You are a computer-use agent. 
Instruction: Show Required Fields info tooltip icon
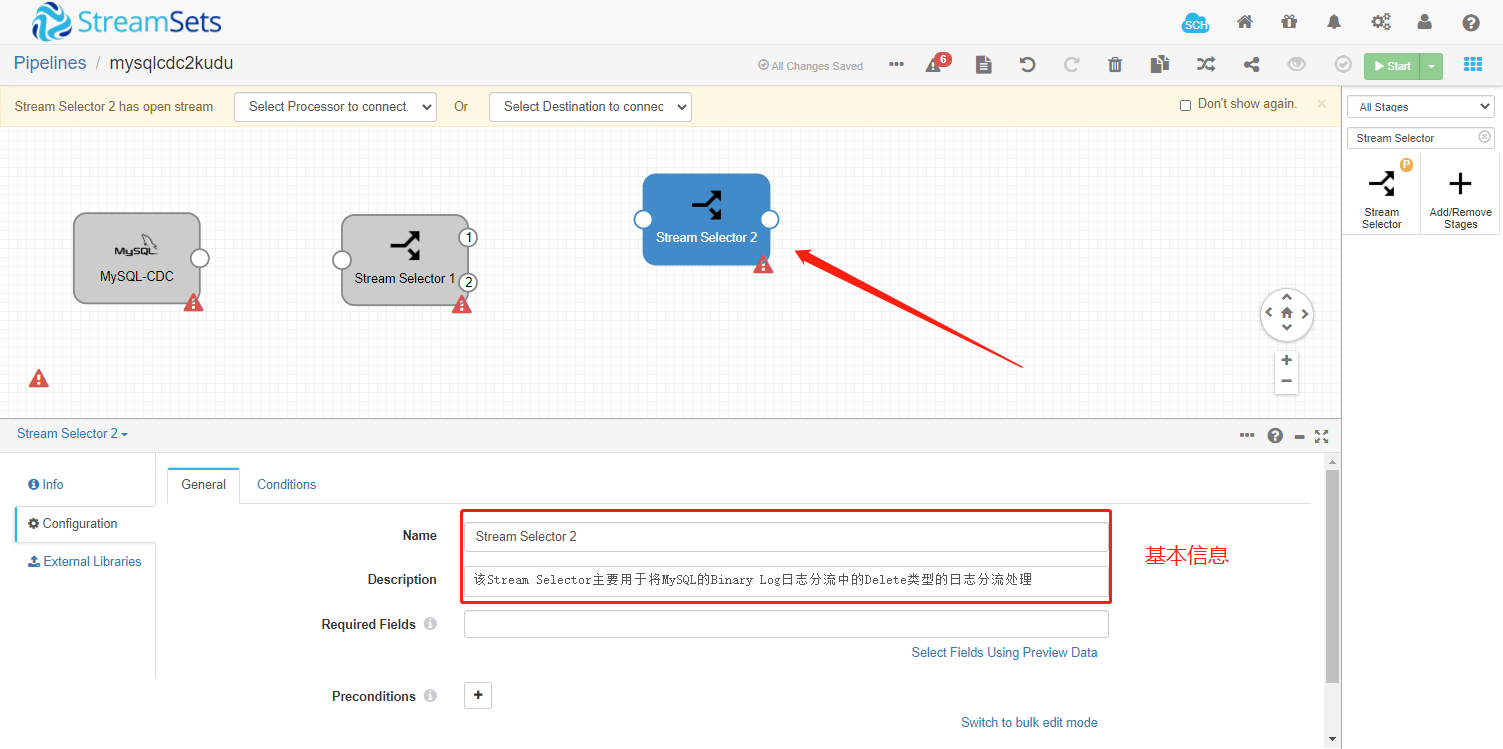point(430,624)
